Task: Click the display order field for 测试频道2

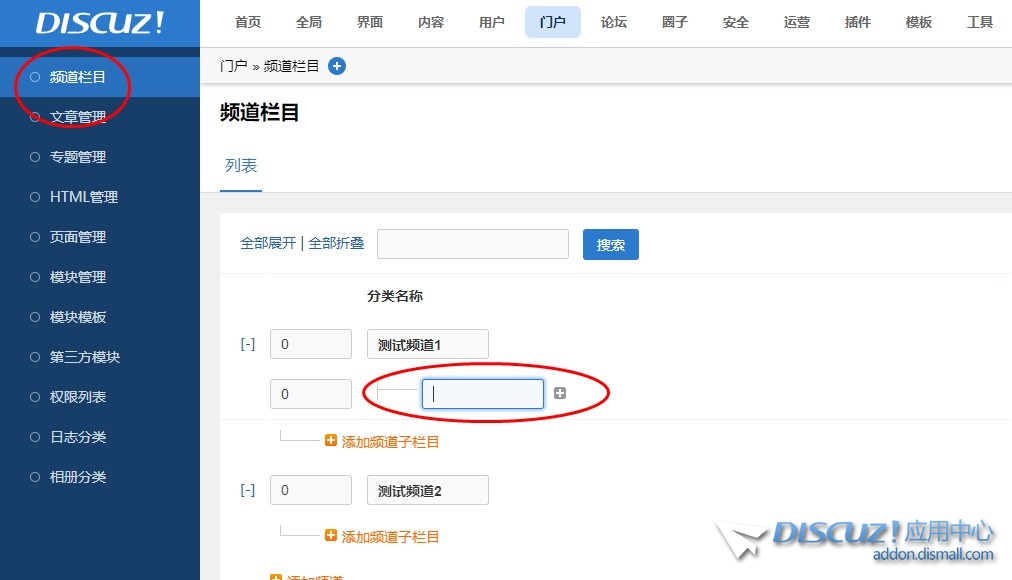Action: [310, 490]
